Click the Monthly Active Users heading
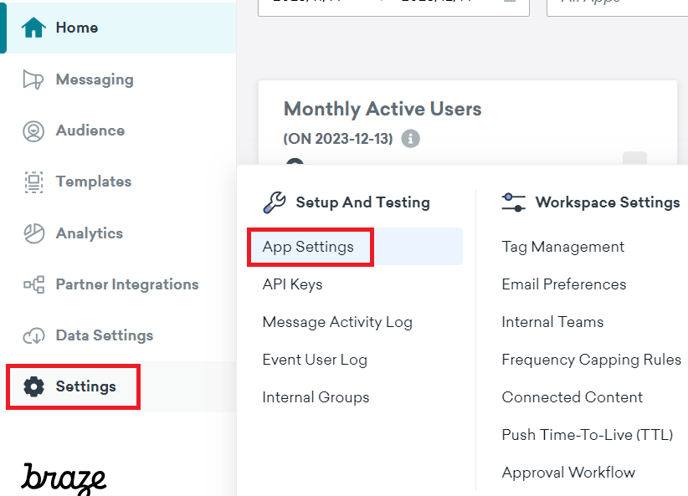This screenshot has height=496, width=688. [383, 109]
